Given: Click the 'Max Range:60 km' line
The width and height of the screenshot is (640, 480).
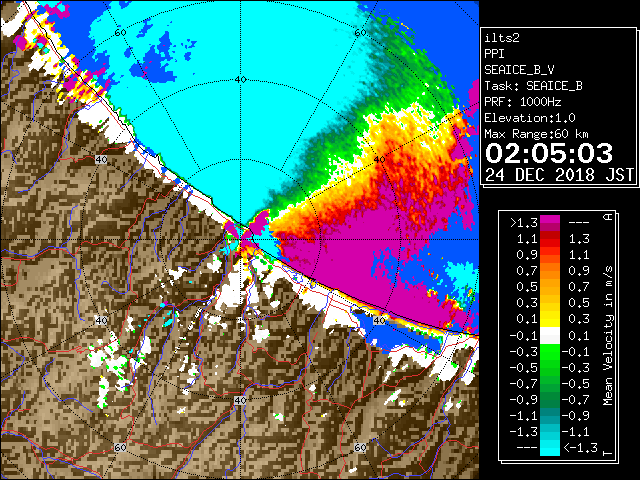Looking at the screenshot, I should [536, 134].
